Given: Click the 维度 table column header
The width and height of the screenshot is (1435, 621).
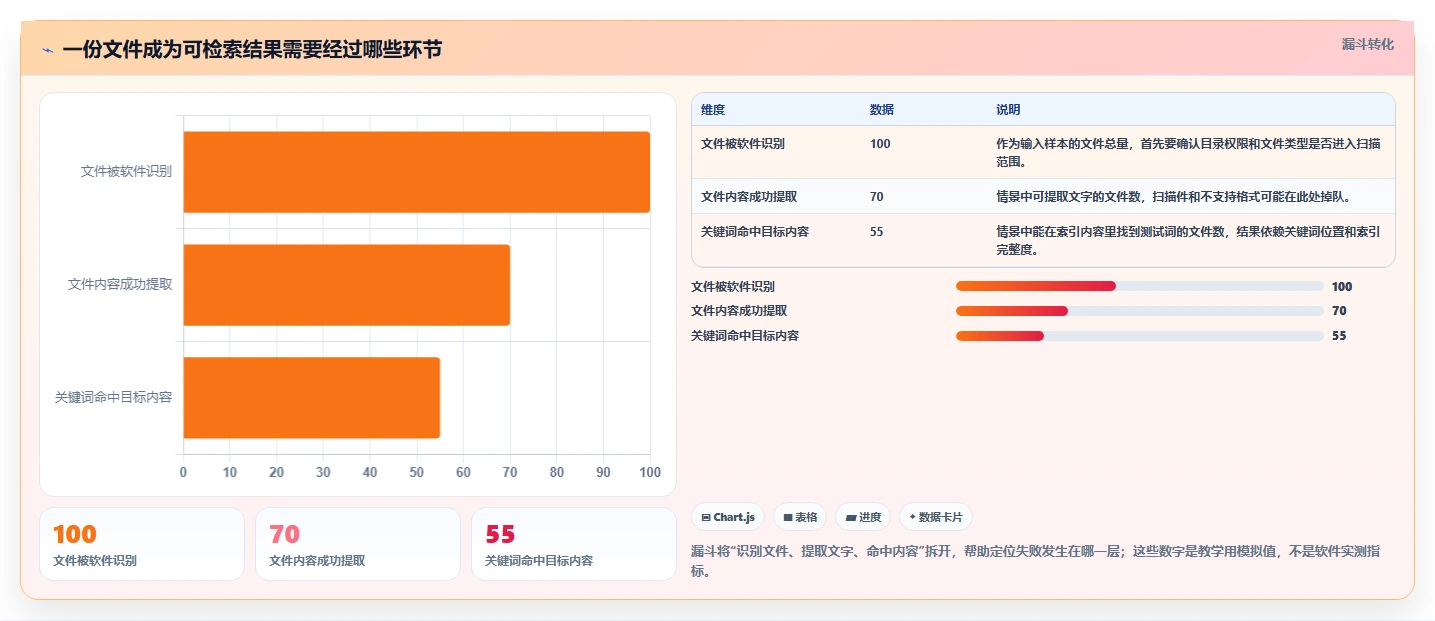Looking at the screenshot, I should (x=713, y=109).
